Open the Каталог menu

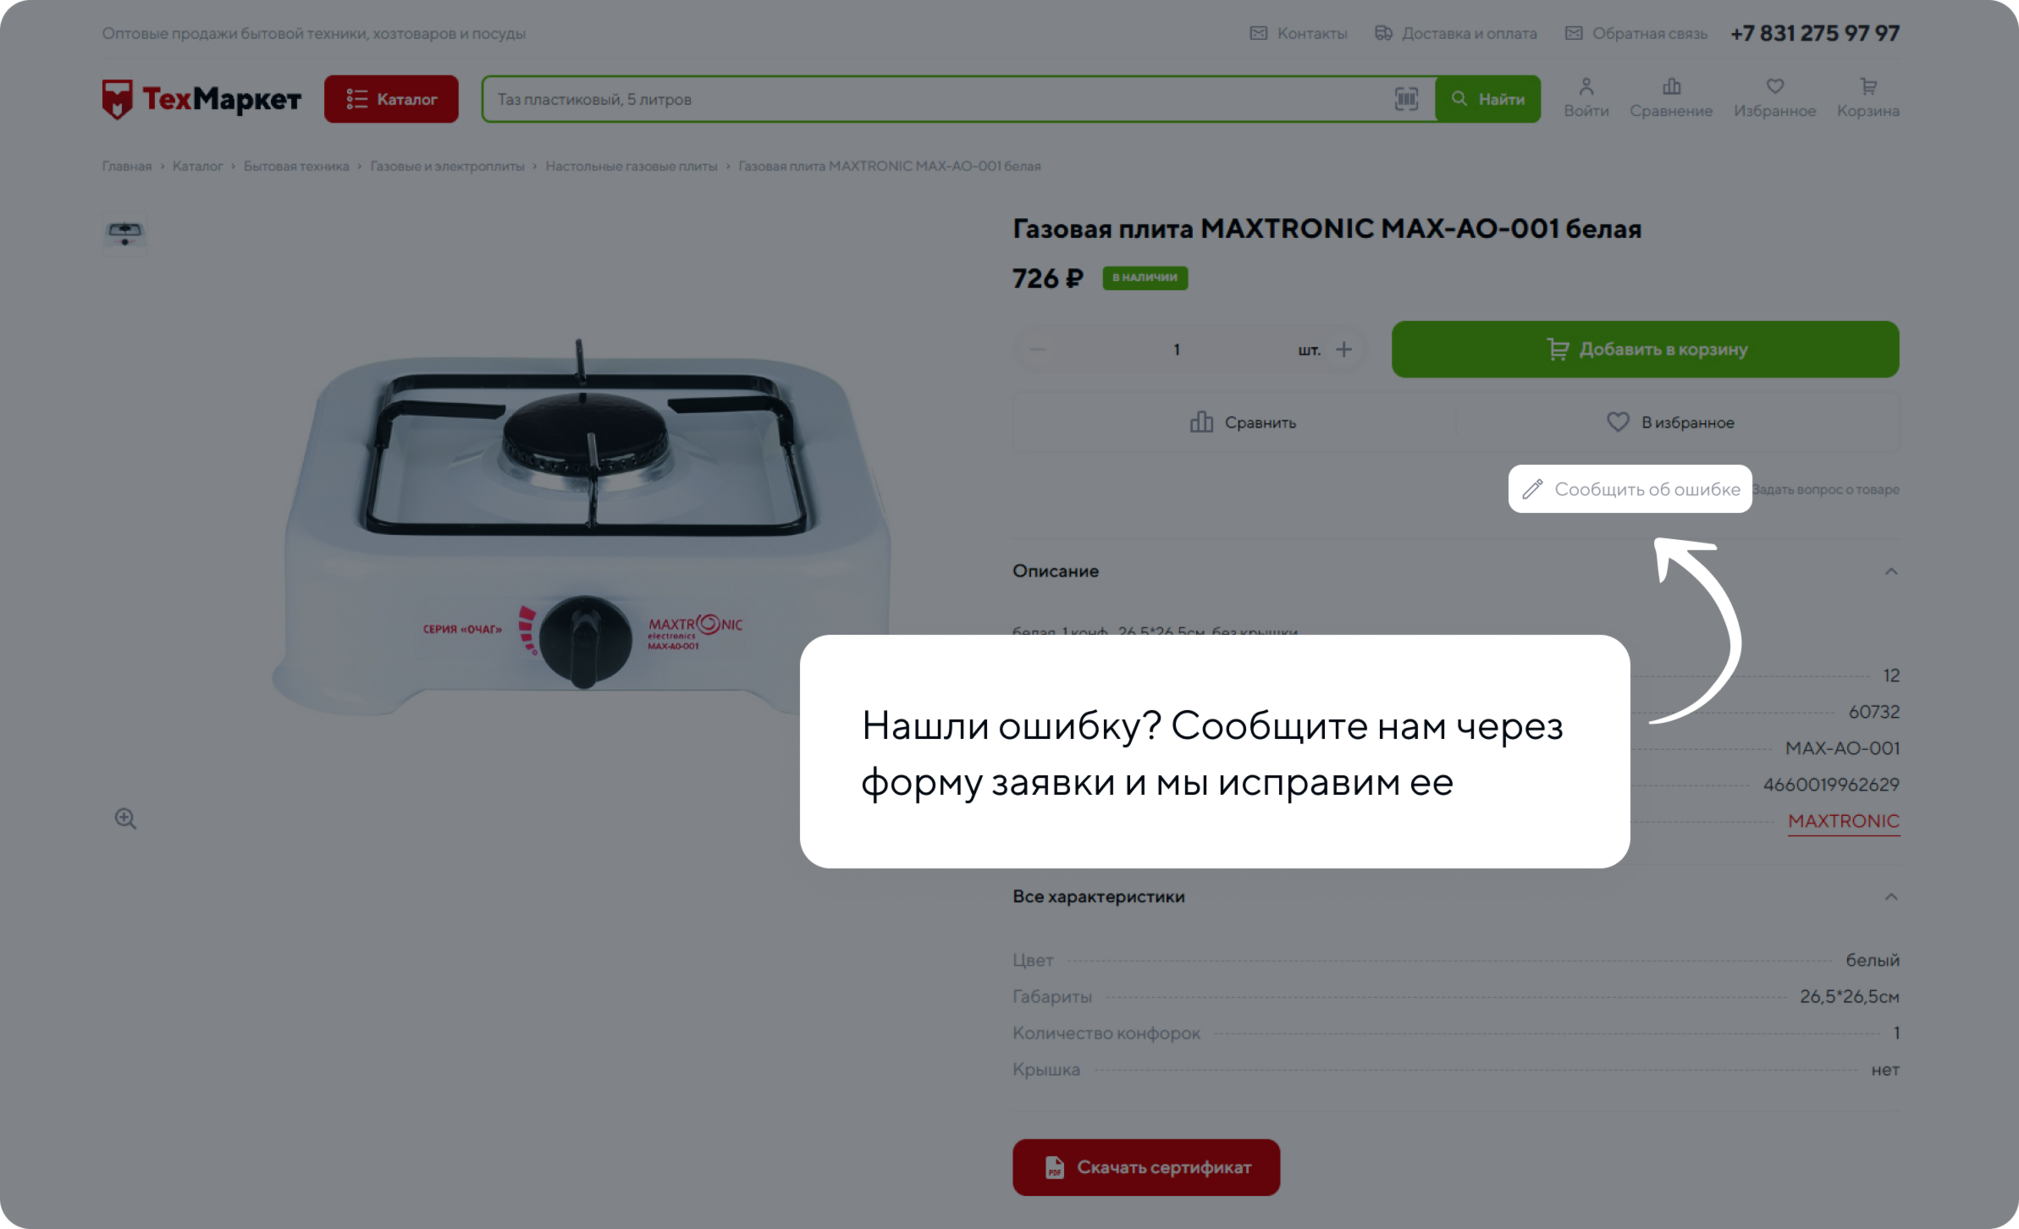tap(391, 99)
